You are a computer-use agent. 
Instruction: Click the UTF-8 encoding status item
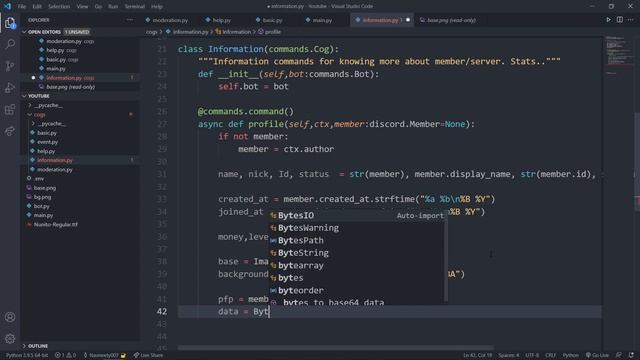[532, 356]
